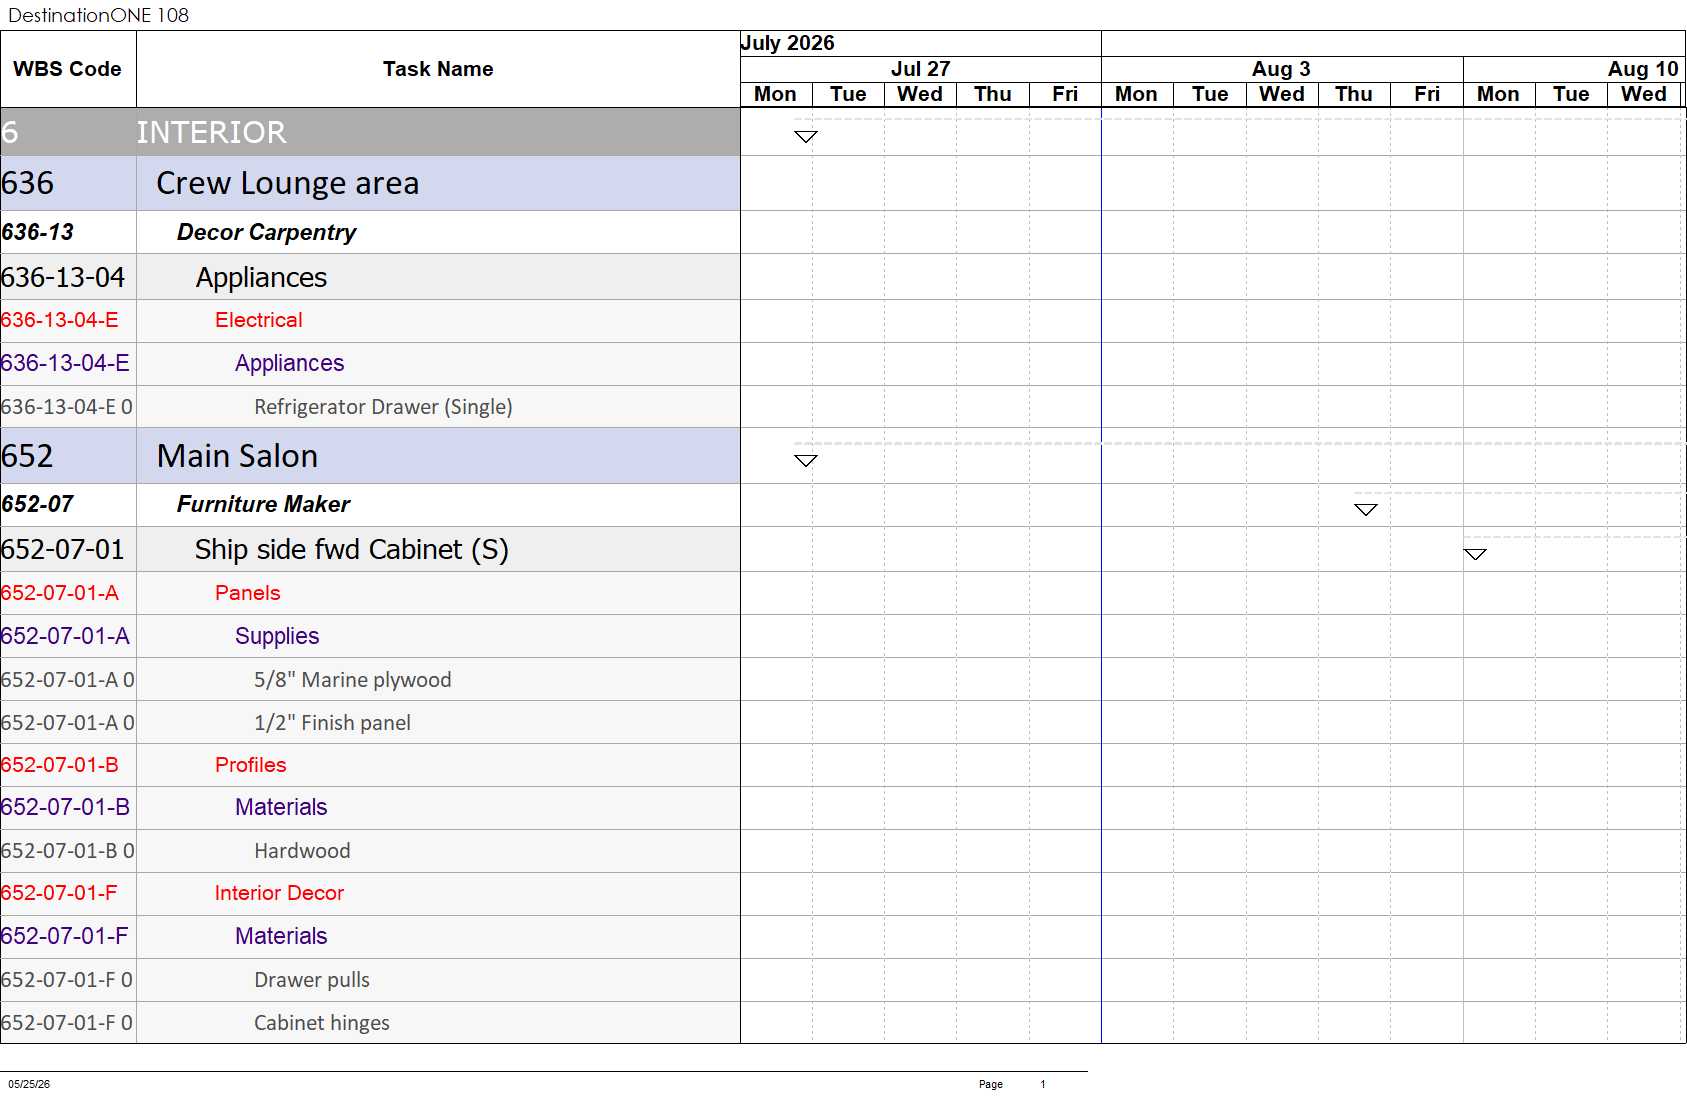Click WBS code 636-13
Viewport: 1687px width, 1097px height.
(x=38, y=232)
